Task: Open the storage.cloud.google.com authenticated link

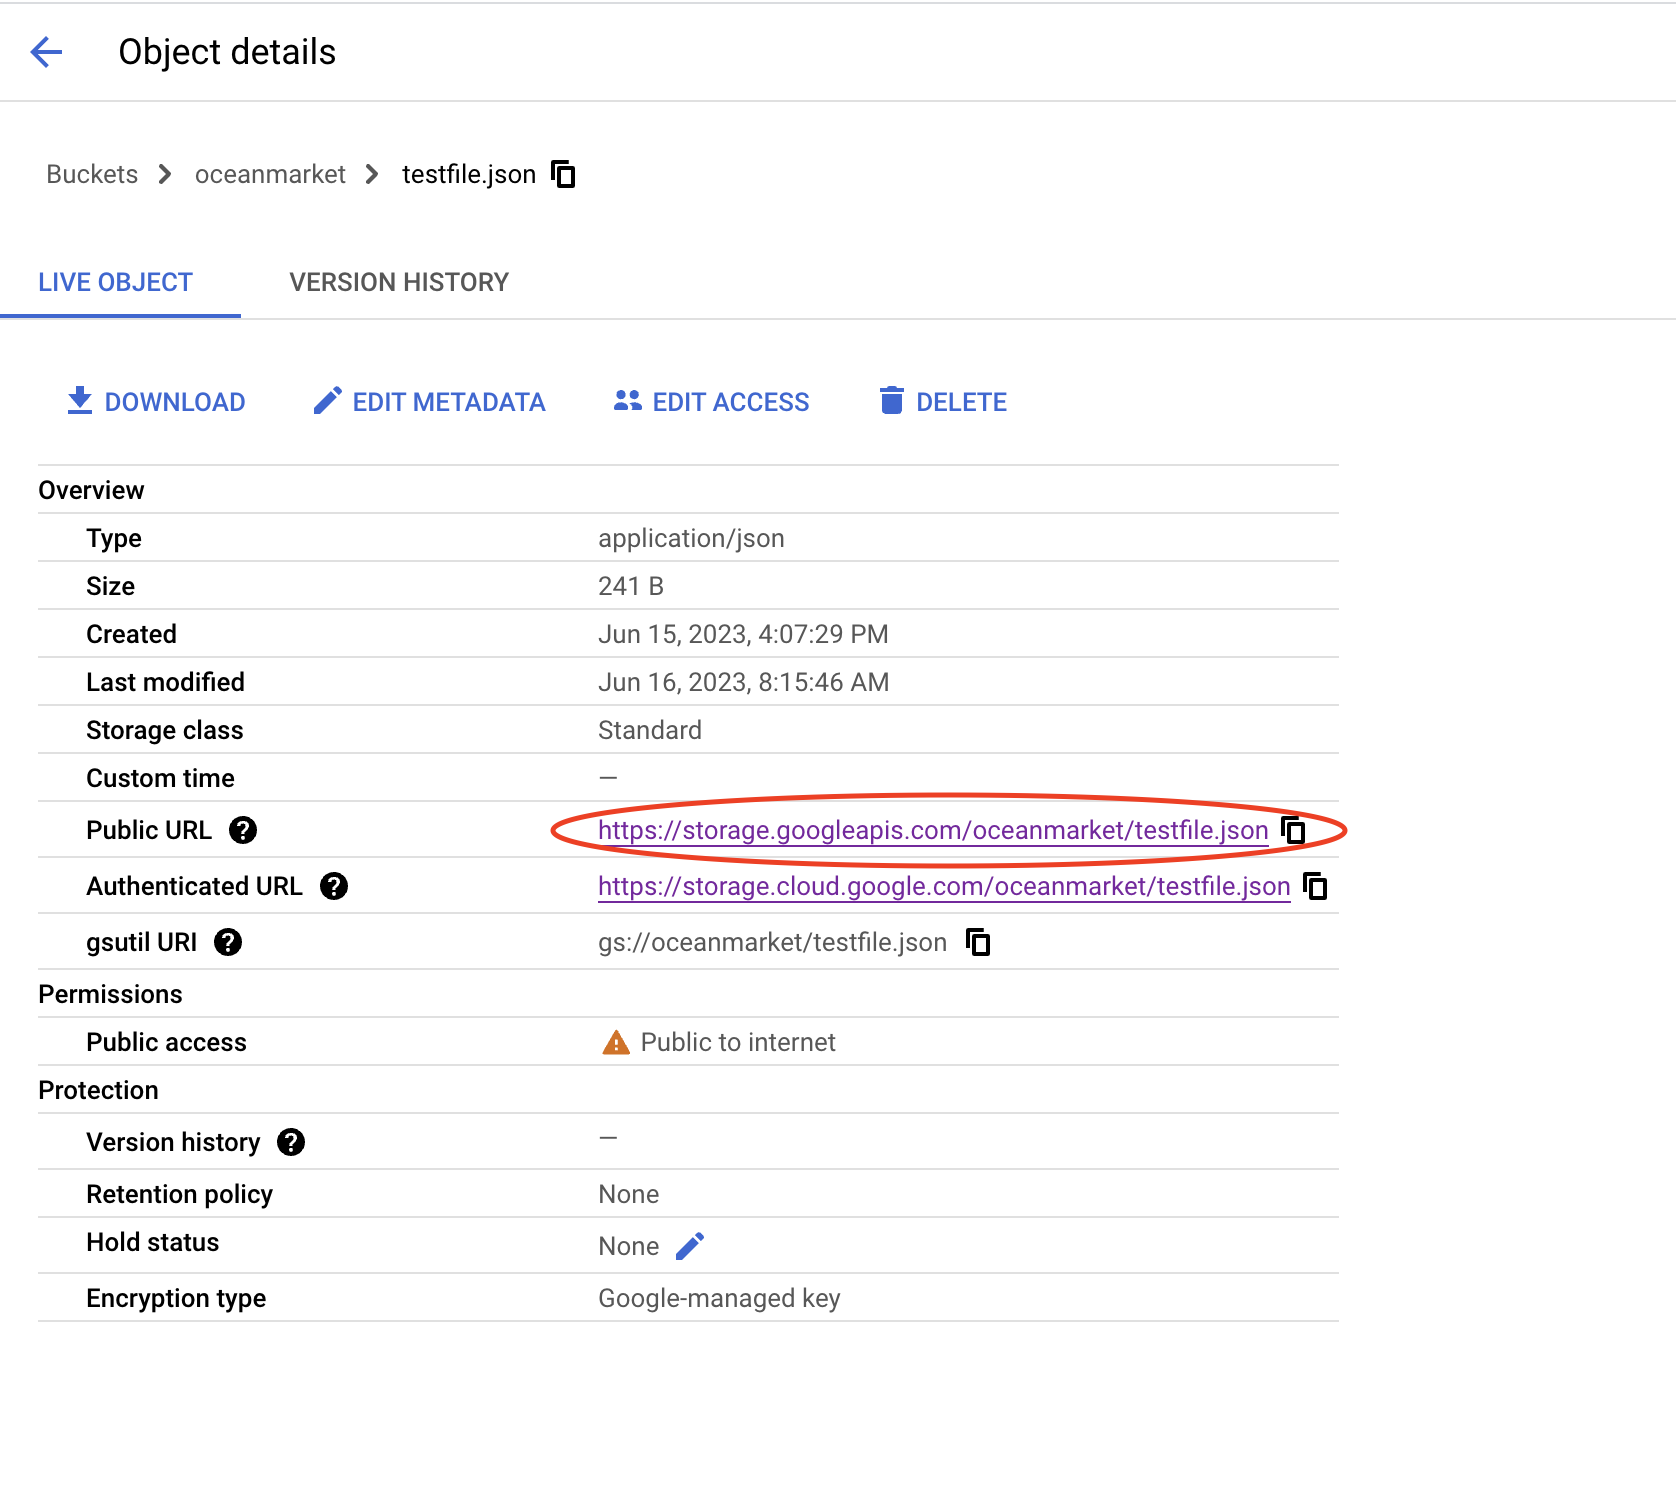Action: 943,886
